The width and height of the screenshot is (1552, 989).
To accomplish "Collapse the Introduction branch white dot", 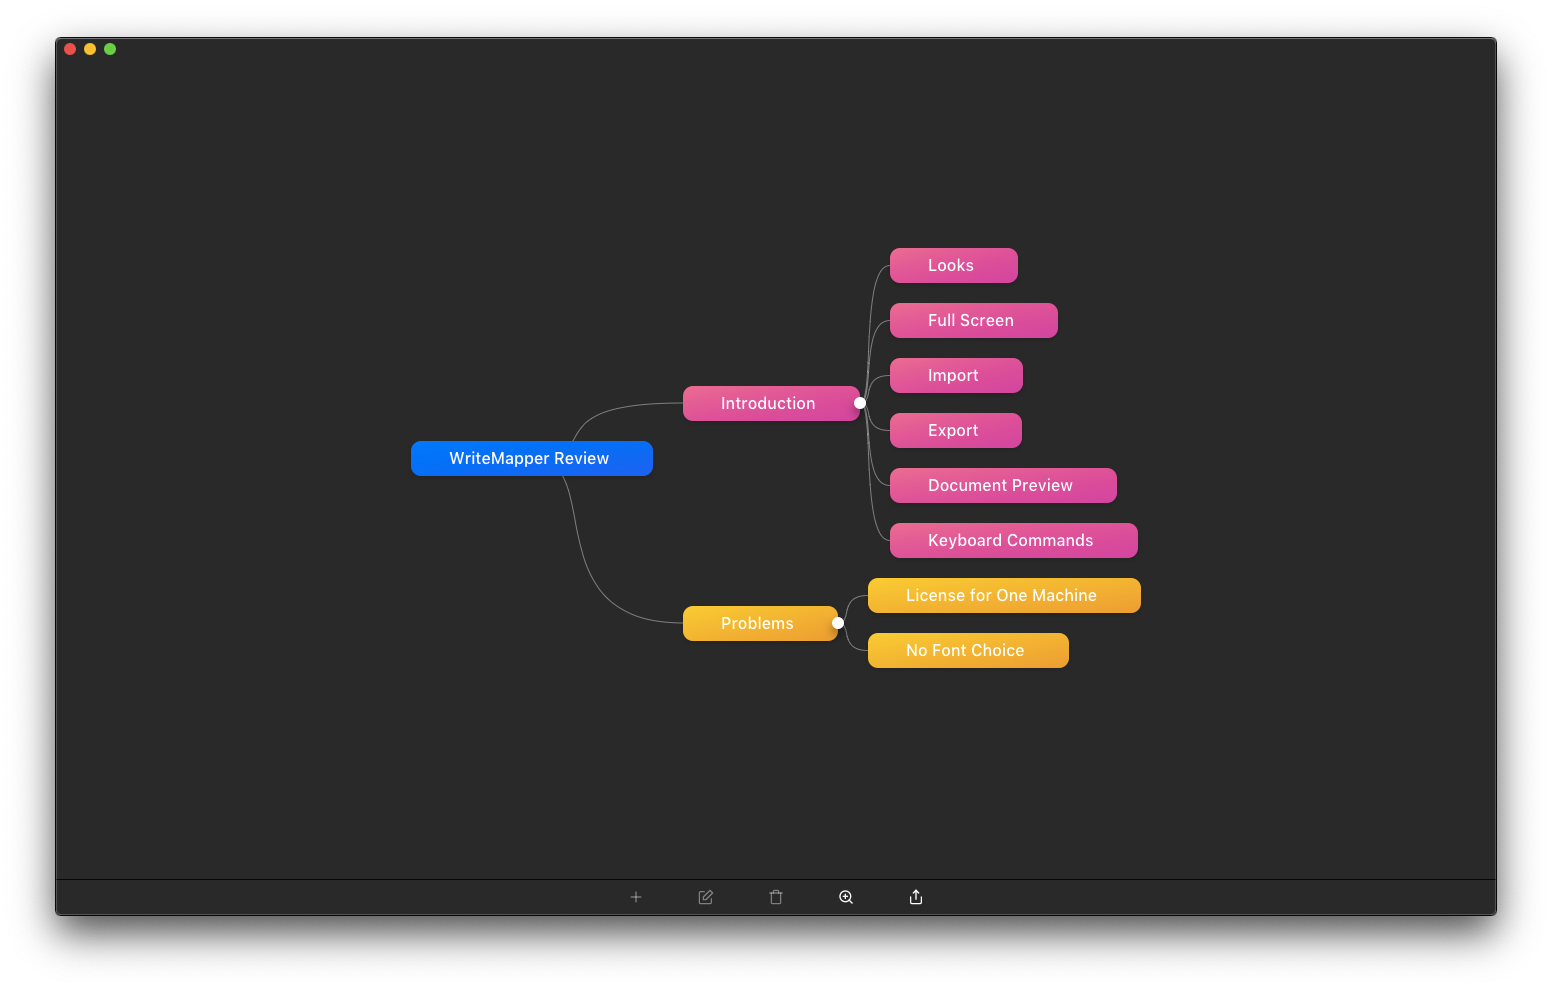I will pyautogui.click(x=860, y=403).
